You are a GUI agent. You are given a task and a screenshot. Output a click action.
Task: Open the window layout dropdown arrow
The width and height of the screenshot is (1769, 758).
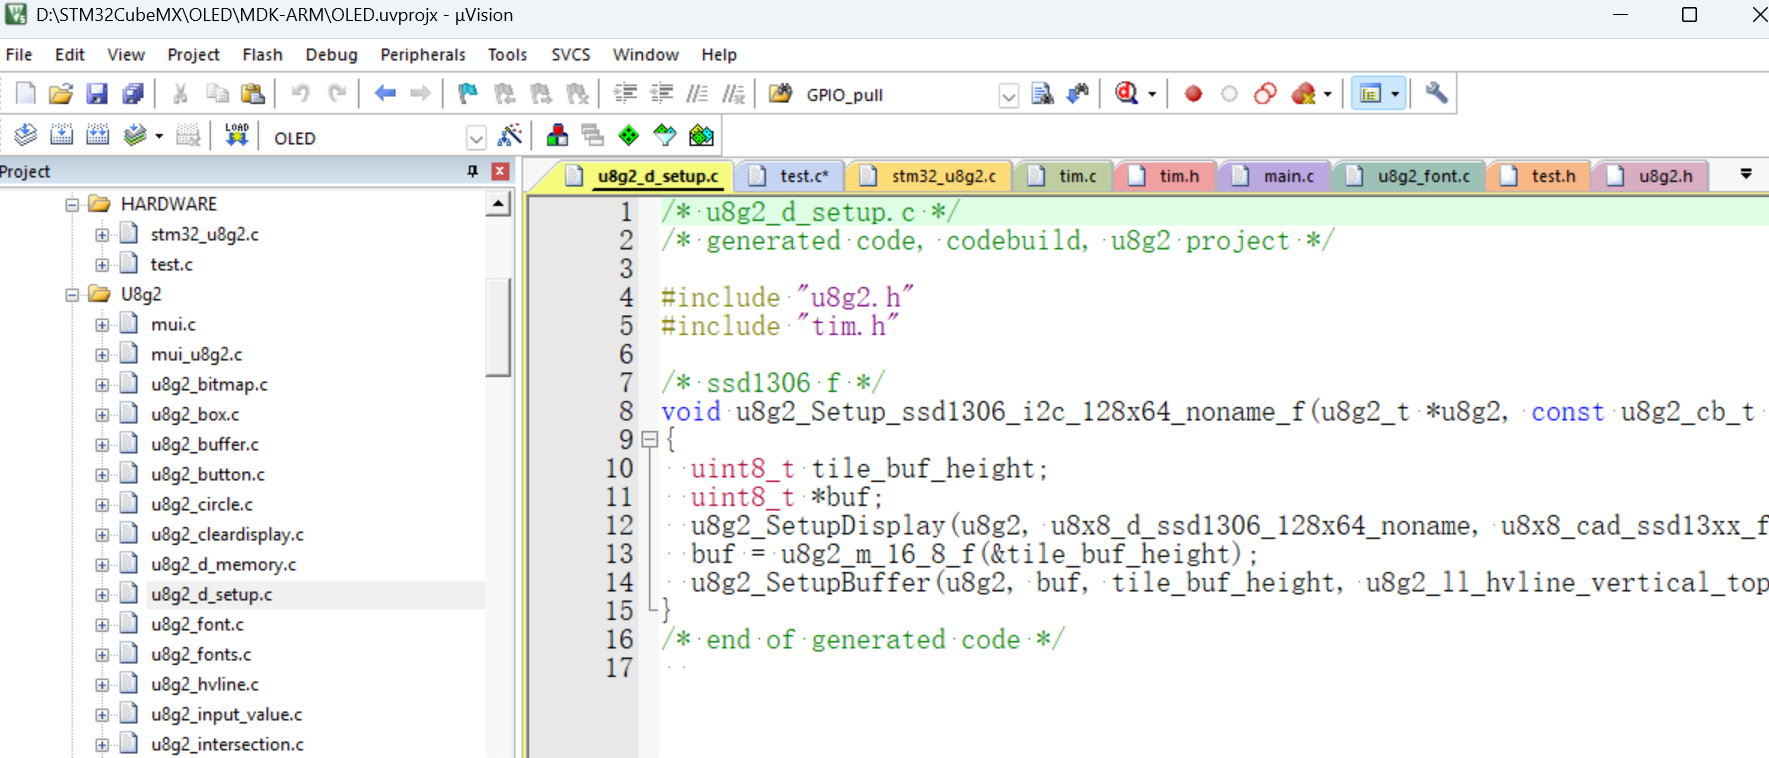pos(1395,94)
